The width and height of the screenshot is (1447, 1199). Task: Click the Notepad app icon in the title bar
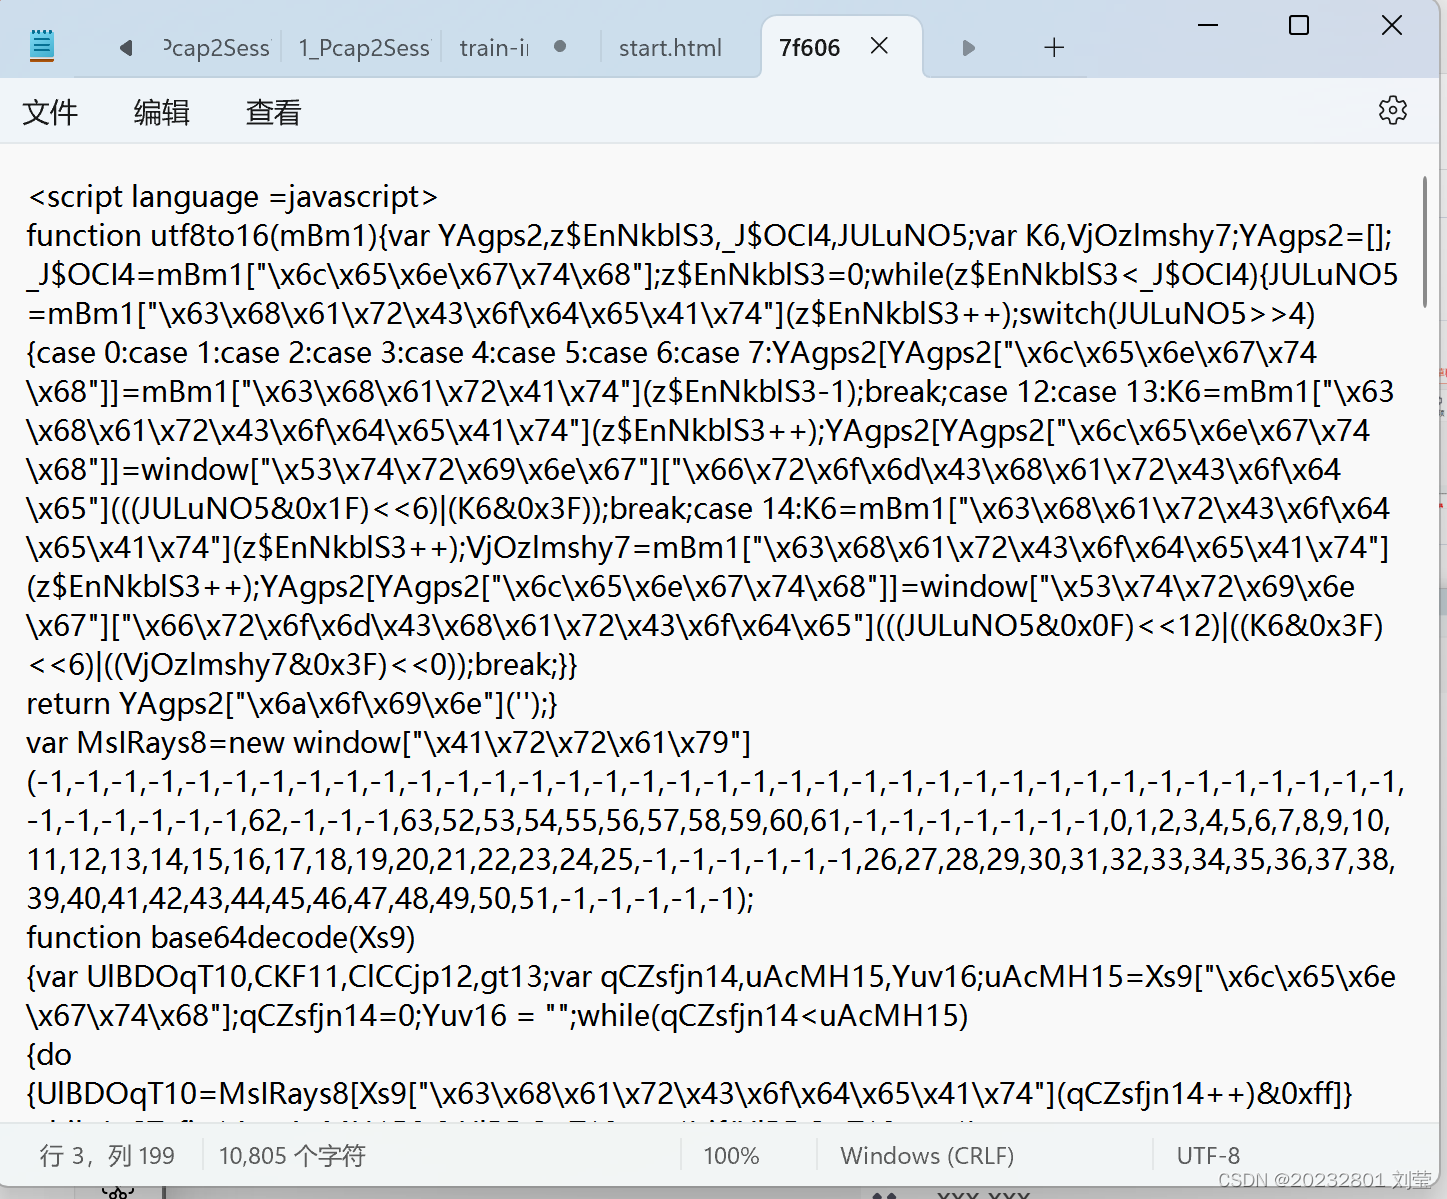(42, 46)
